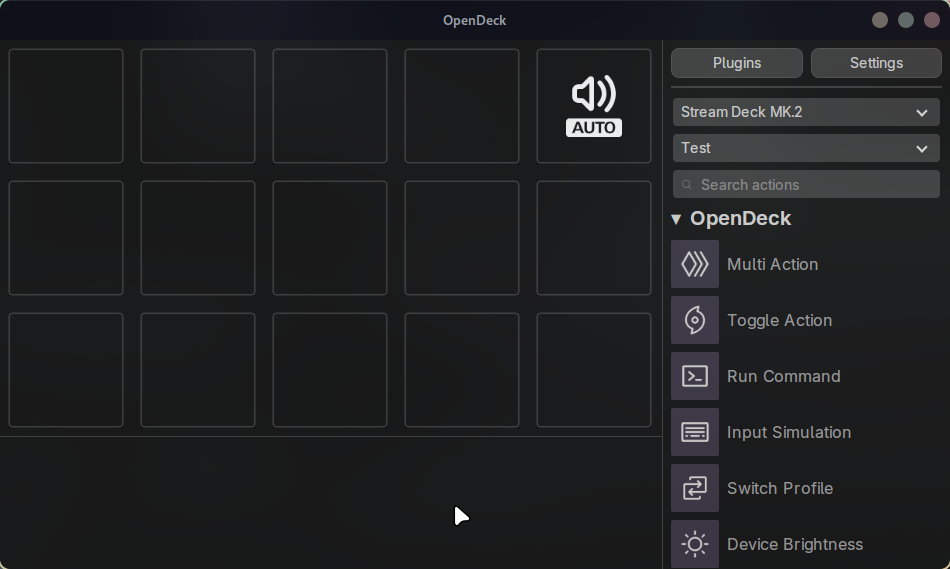950x569 pixels.
Task: Open the Plugins panel
Action: click(x=737, y=63)
